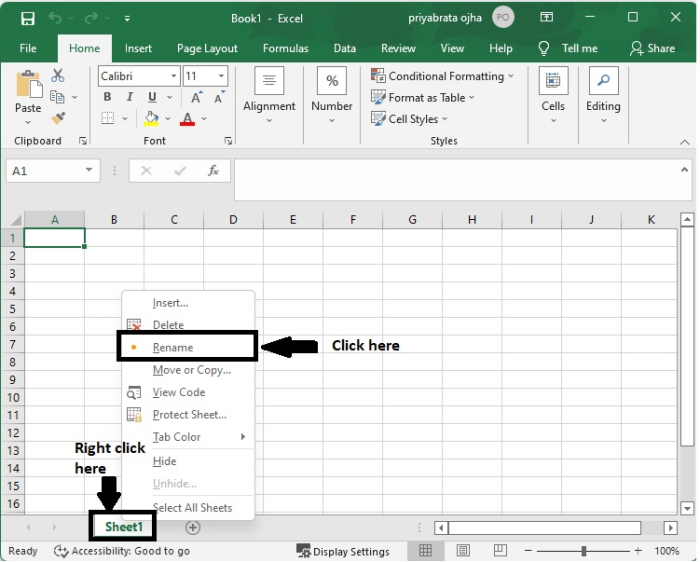Viewport: 700px width, 562px height.
Task: Switch to the Review tab
Action: (x=398, y=48)
